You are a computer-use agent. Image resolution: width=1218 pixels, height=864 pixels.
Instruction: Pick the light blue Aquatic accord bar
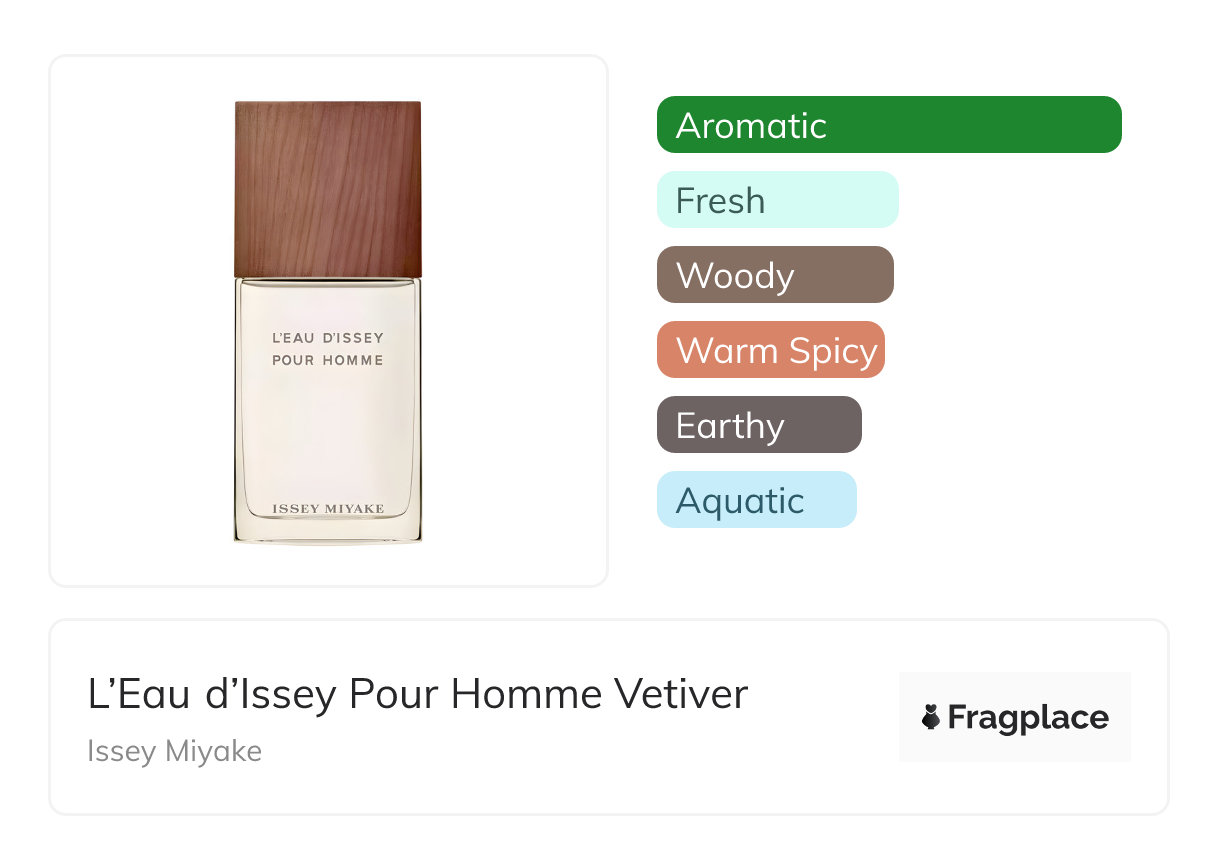756,500
